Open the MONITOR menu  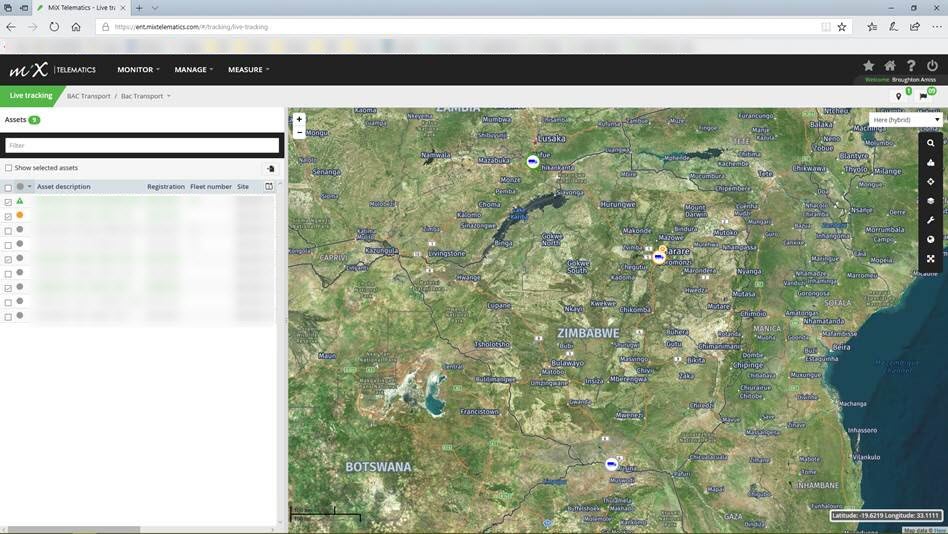pos(138,70)
